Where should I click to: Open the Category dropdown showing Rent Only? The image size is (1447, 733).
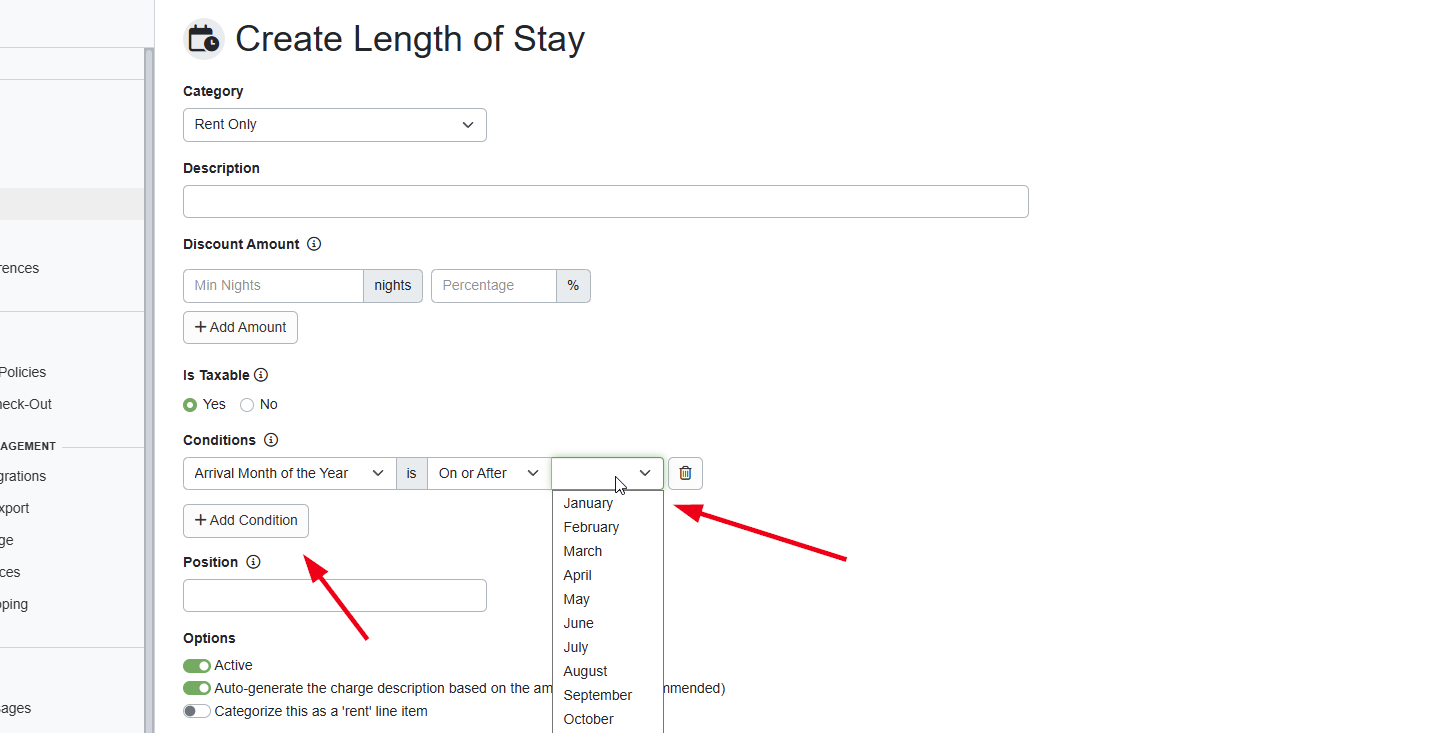tap(334, 125)
